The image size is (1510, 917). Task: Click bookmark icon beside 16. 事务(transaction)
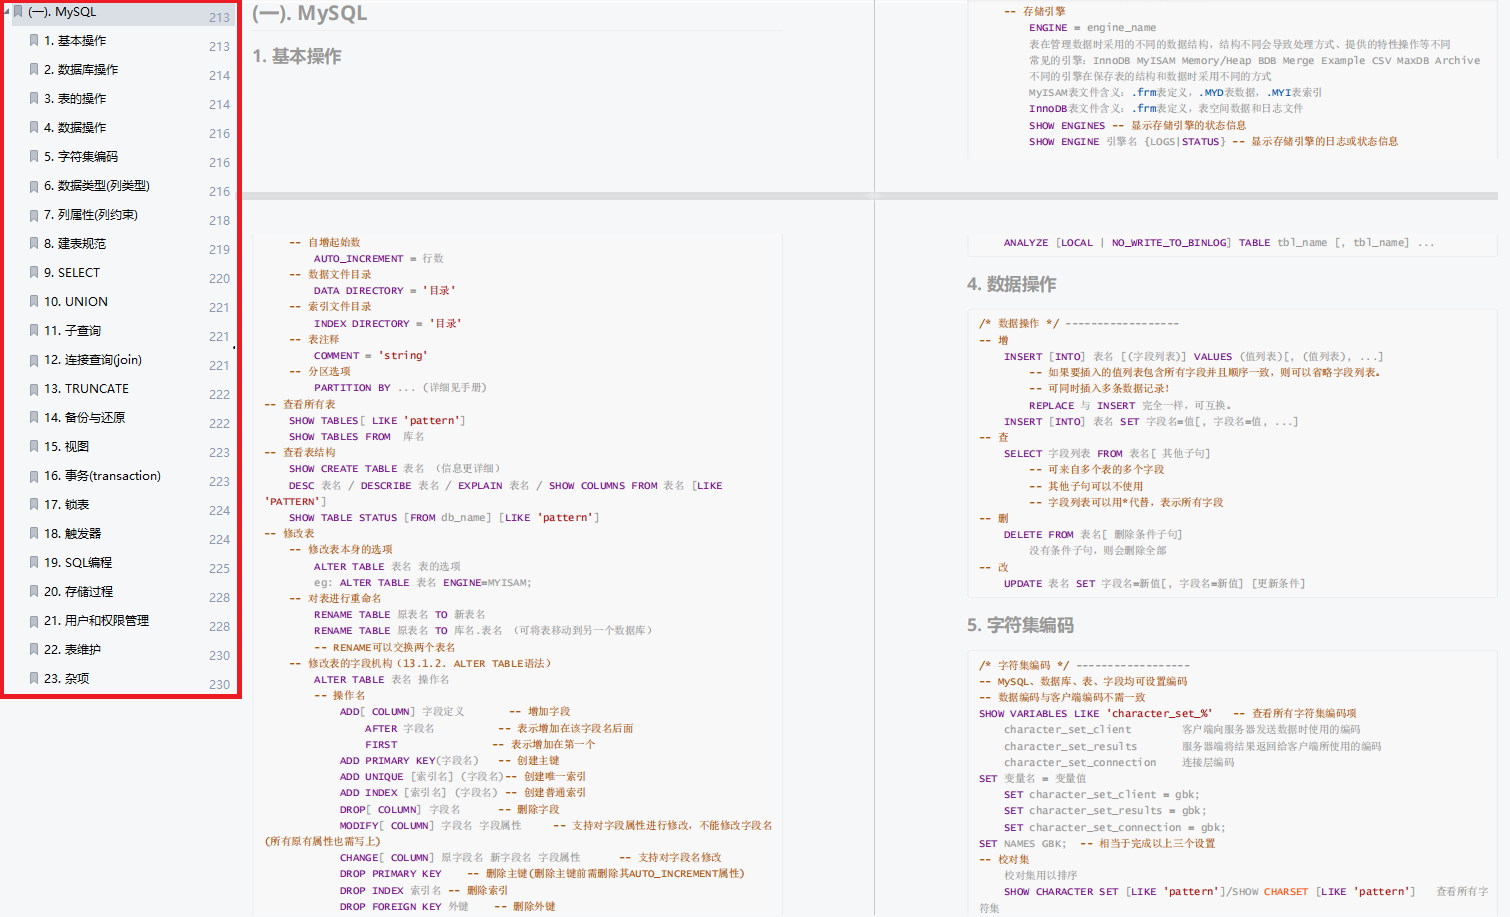35,476
